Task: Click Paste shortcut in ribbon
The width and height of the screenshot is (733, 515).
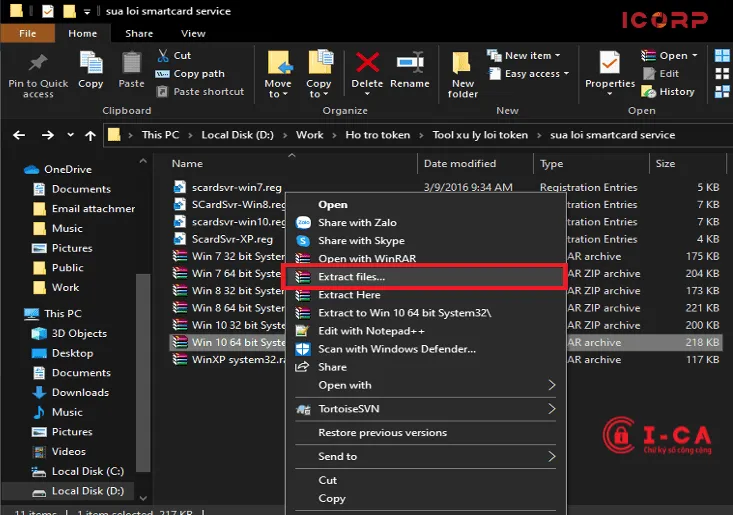Action: click(x=200, y=92)
